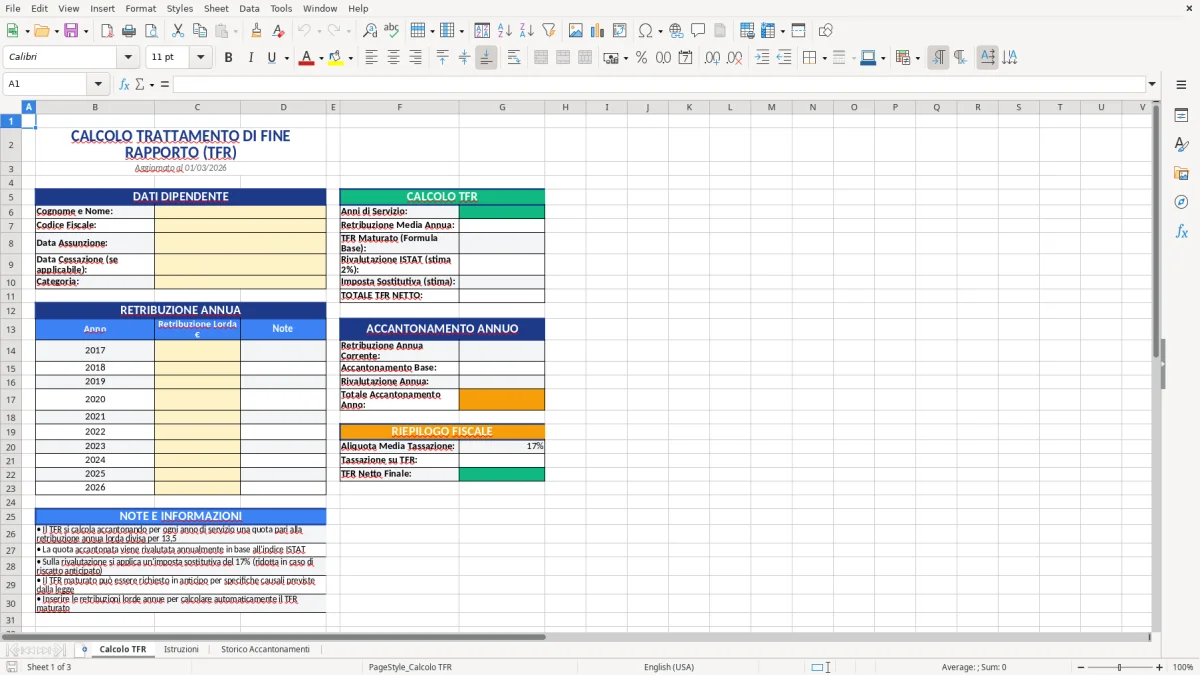Image resolution: width=1200 pixels, height=675 pixels.
Task: Click column header G
Action: [502, 107]
